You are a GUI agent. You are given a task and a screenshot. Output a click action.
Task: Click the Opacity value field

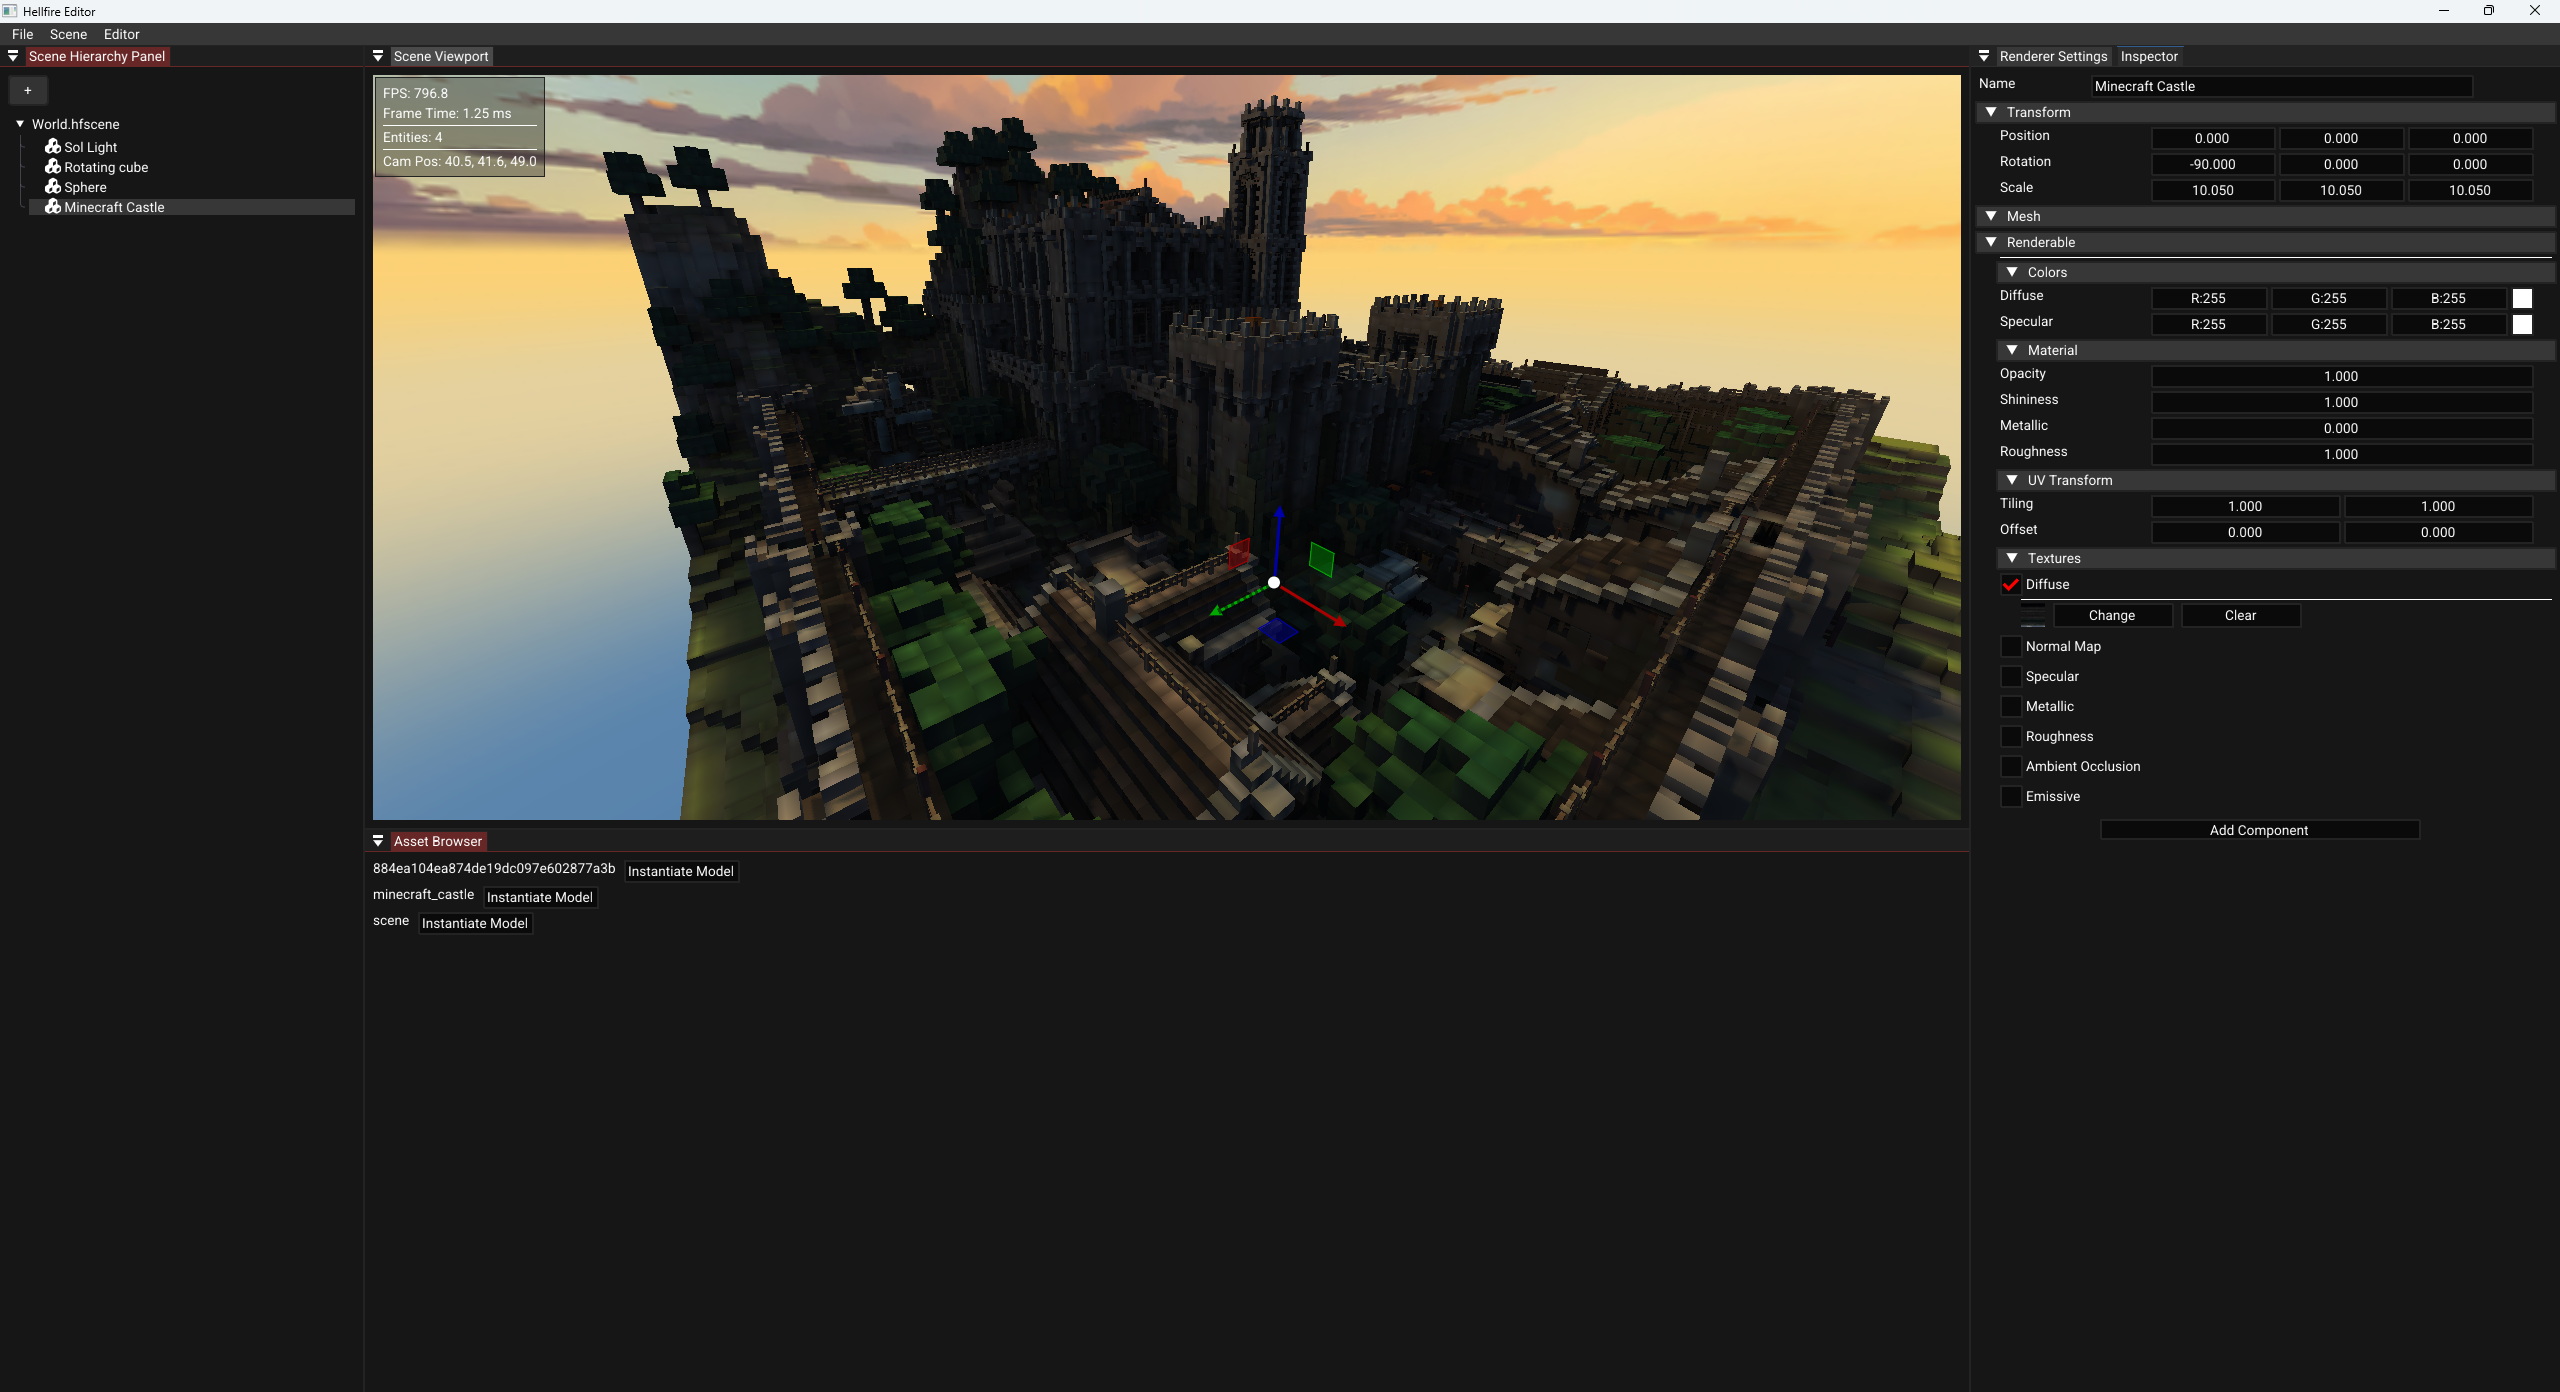pyautogui.click(x=2340, y=376)
